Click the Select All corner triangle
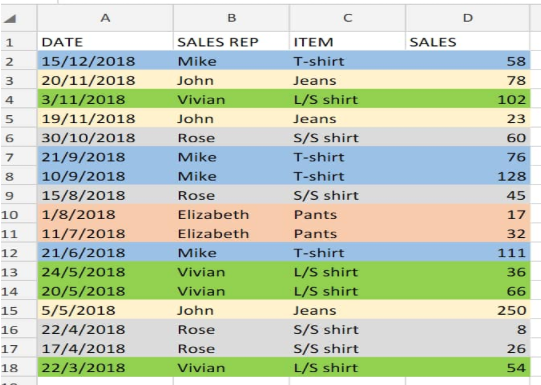Image resolution: width=541 pixels, height=385 pixels. click(10, 18)
